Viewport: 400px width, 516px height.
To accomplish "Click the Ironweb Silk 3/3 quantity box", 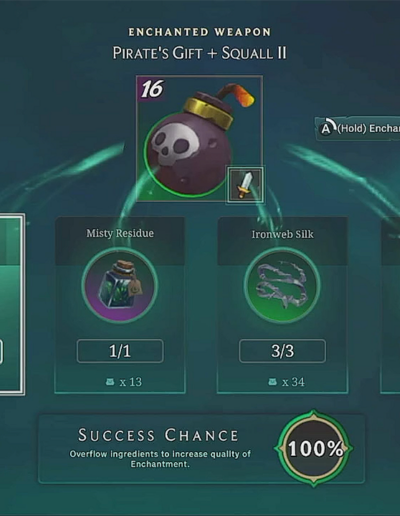I will tap(282, 351).
